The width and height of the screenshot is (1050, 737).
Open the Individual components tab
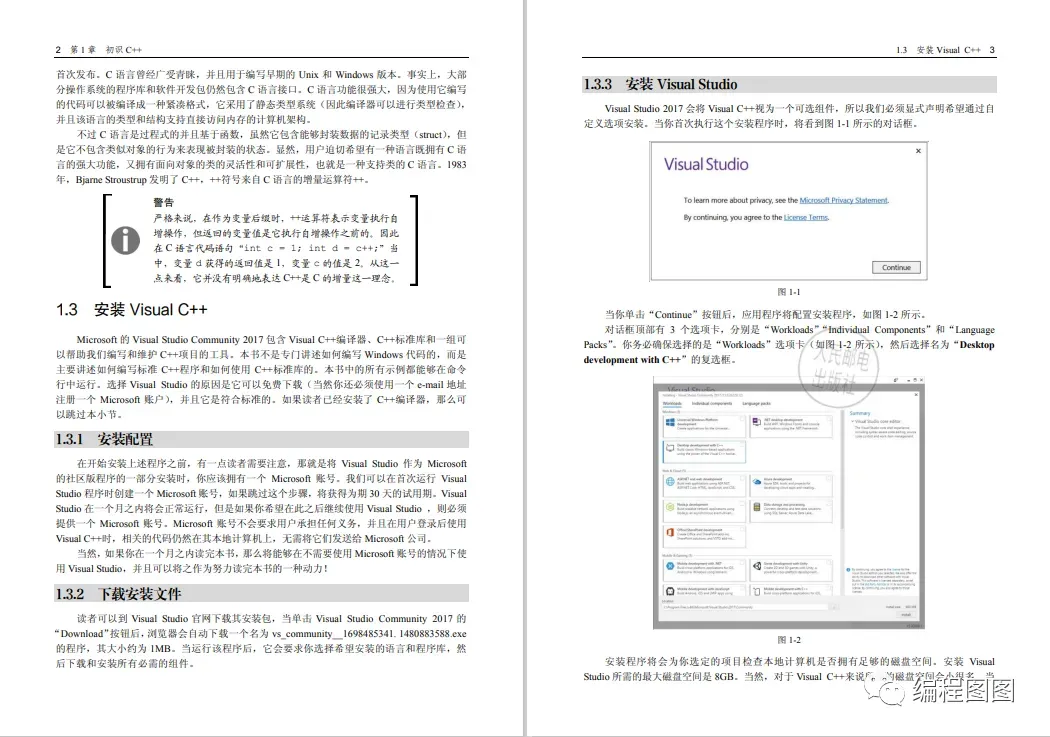[712, 403]
